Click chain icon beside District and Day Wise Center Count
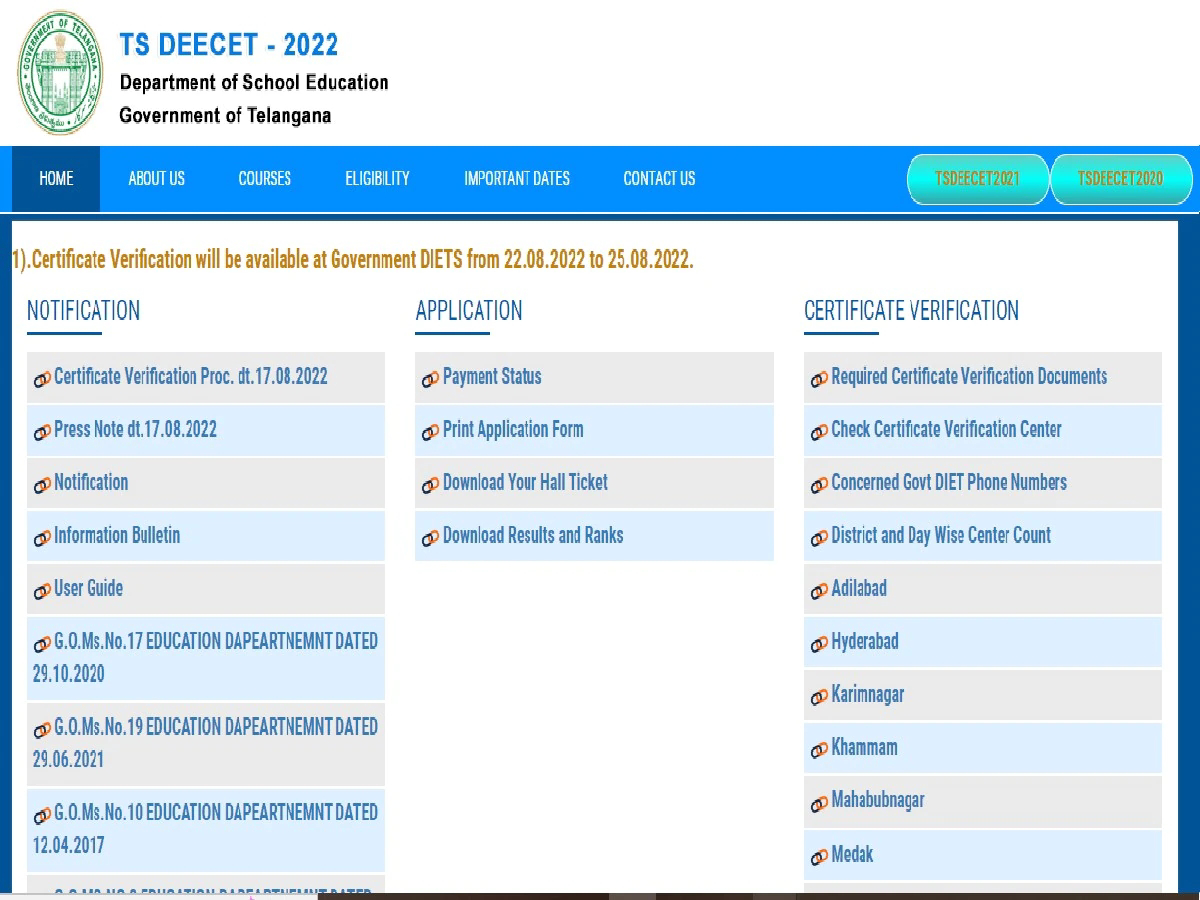The height and width of the screenshot is (900, 1200). tap(819, 538)
